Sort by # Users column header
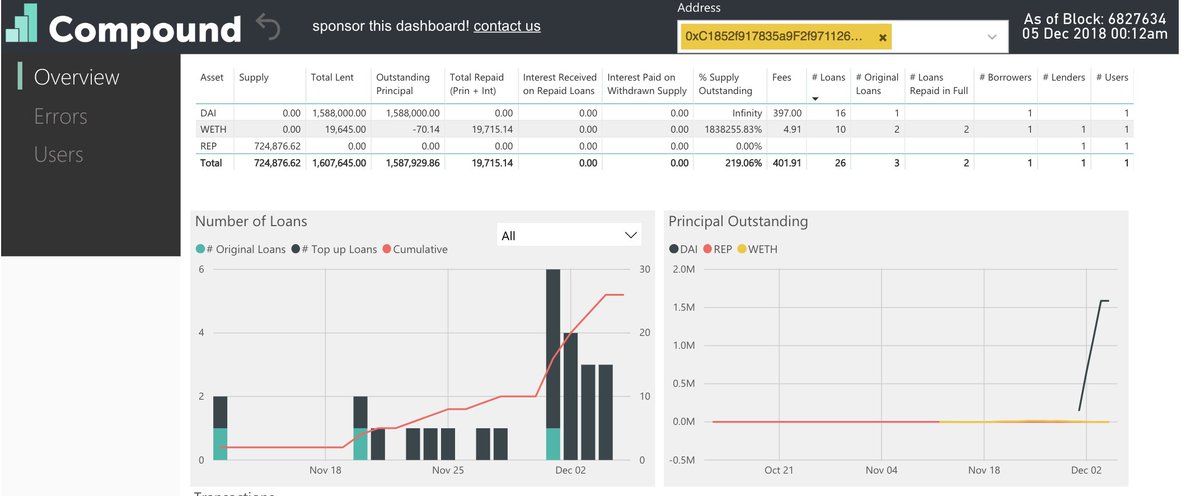Viewport: 1200px width, 496px height. [x=1112, y=77]
